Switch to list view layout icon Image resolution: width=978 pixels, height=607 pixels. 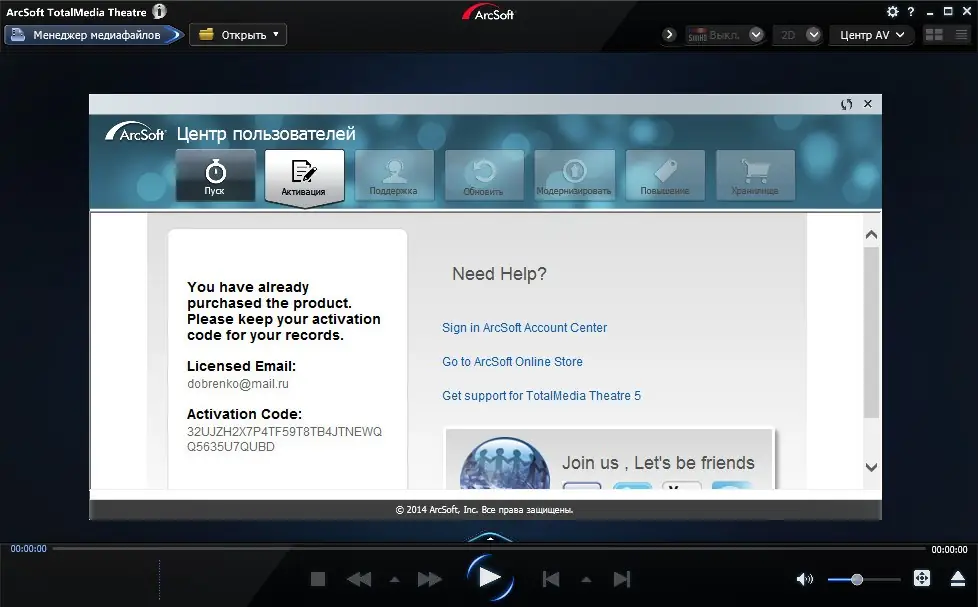[961, 35]
